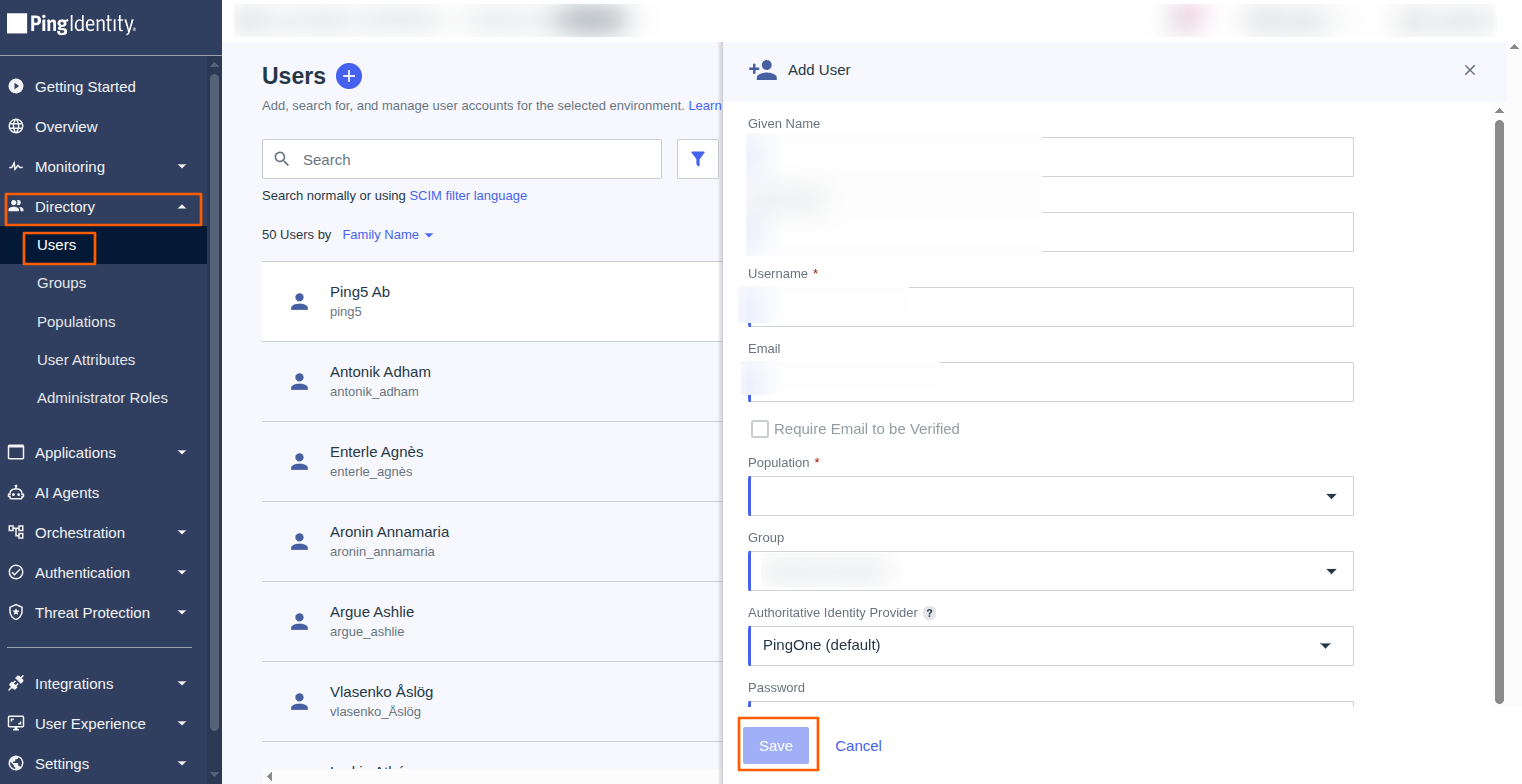Open Groups under Directory

coord(62,283)
